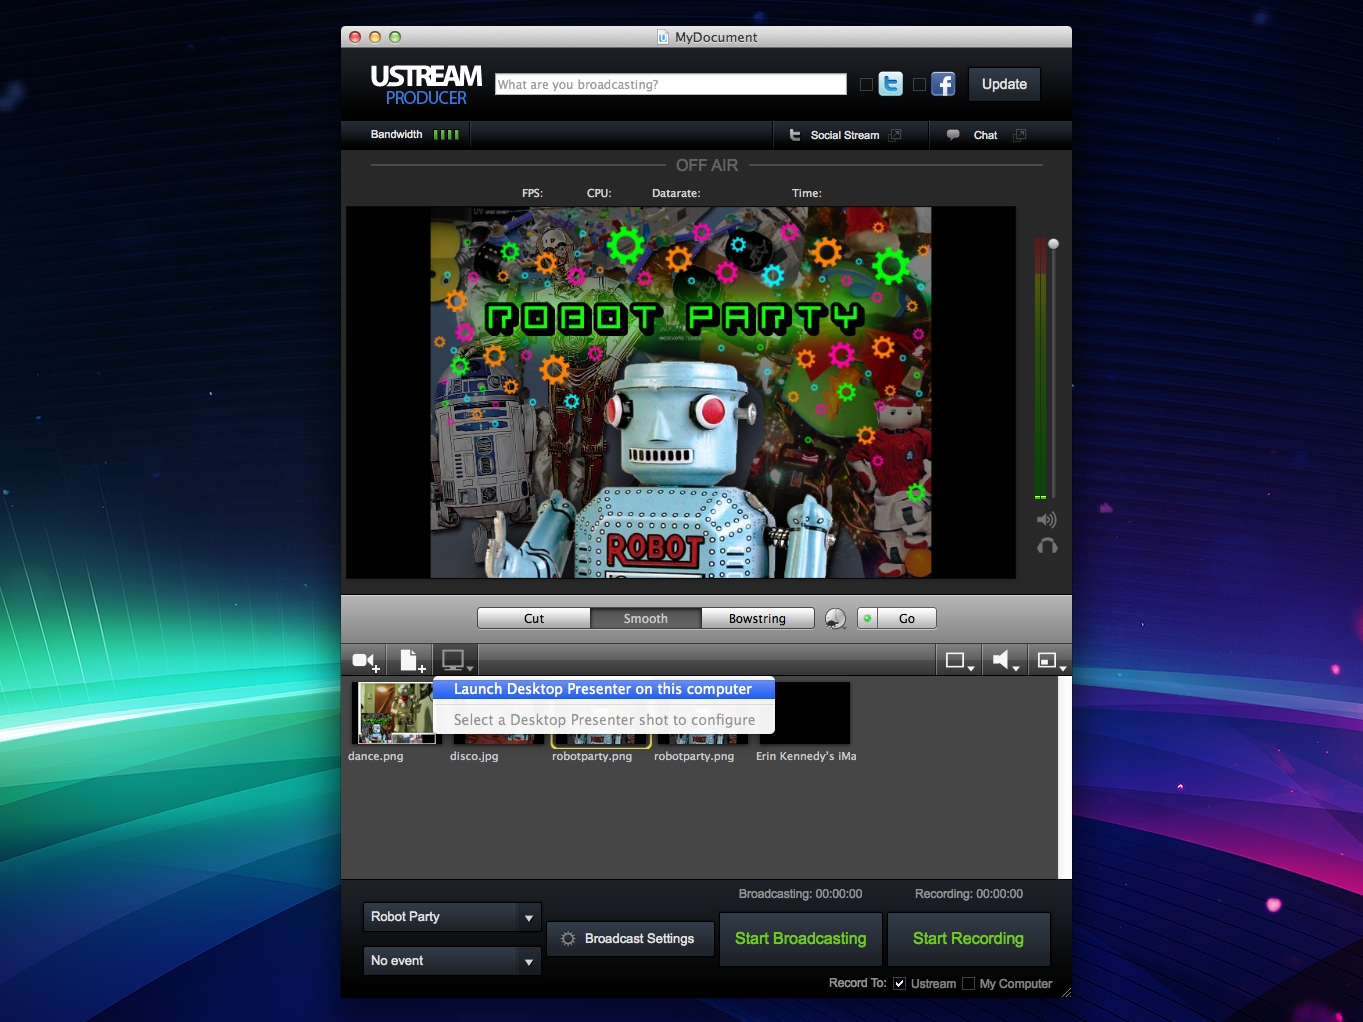Check Record To My Computer checkbox
The image size is (1363, 1022).
[x=968, y=984]
